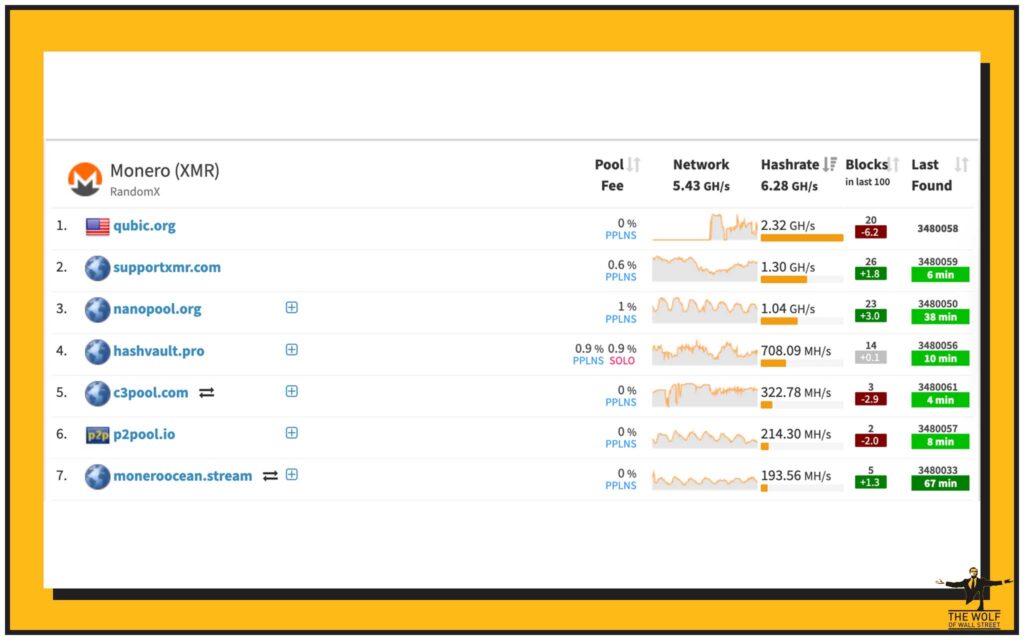This screenshot has width=1024, height=640.
Task: Click the Monero coin logo
Action: tap(85, 180)
